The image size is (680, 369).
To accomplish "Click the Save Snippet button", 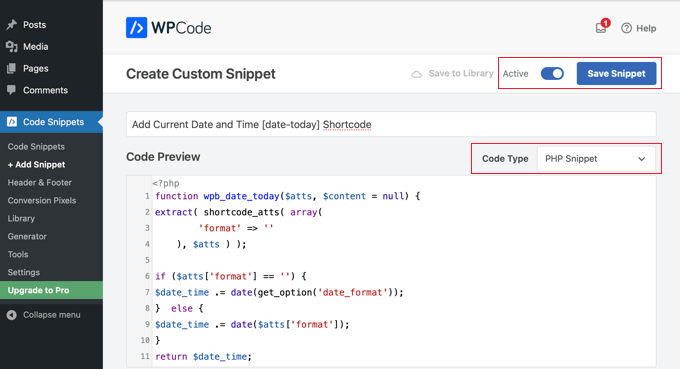I will point(616,74).
